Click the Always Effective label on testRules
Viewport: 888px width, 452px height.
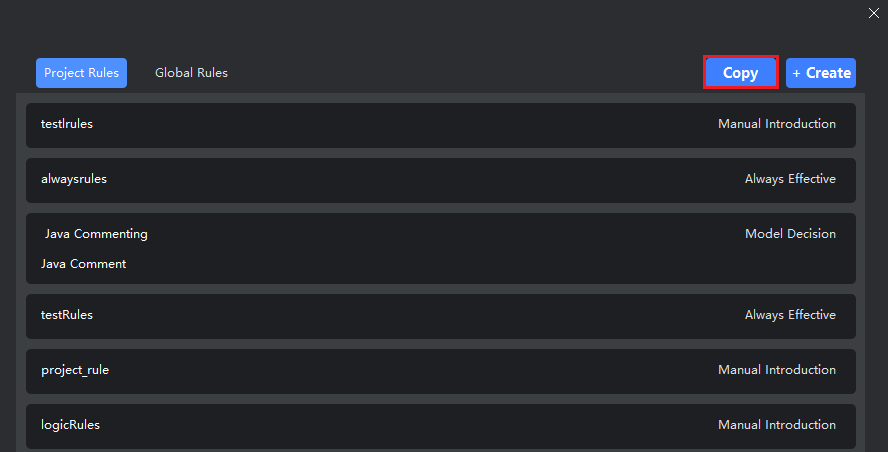tap(790, 316)
